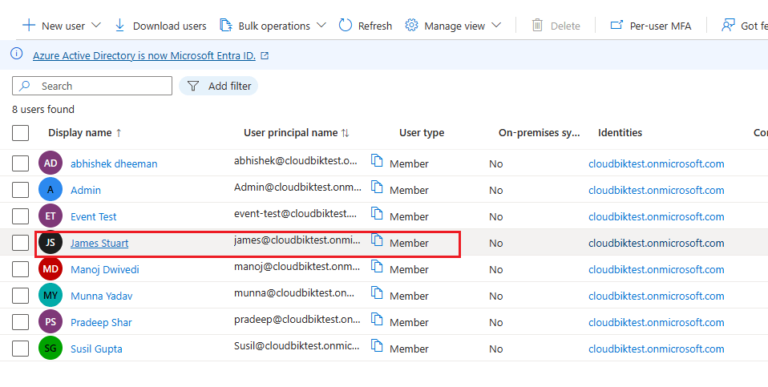Click the 8 users found text
The width and height of the screenshot is (768, 387).
pos(43,109)
